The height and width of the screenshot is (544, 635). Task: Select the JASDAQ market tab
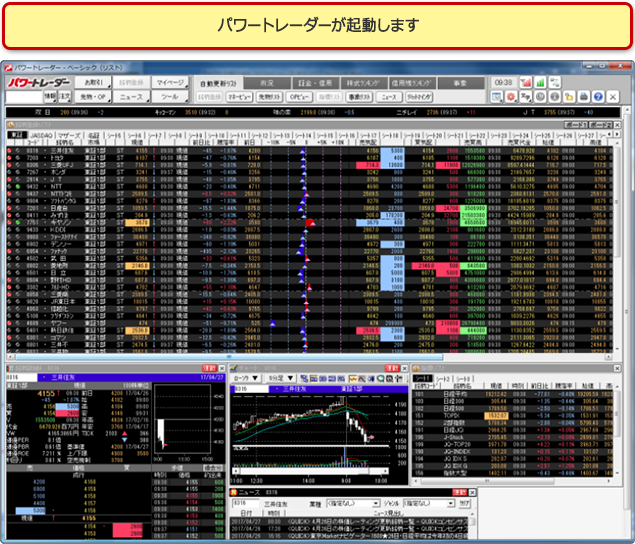41,134
